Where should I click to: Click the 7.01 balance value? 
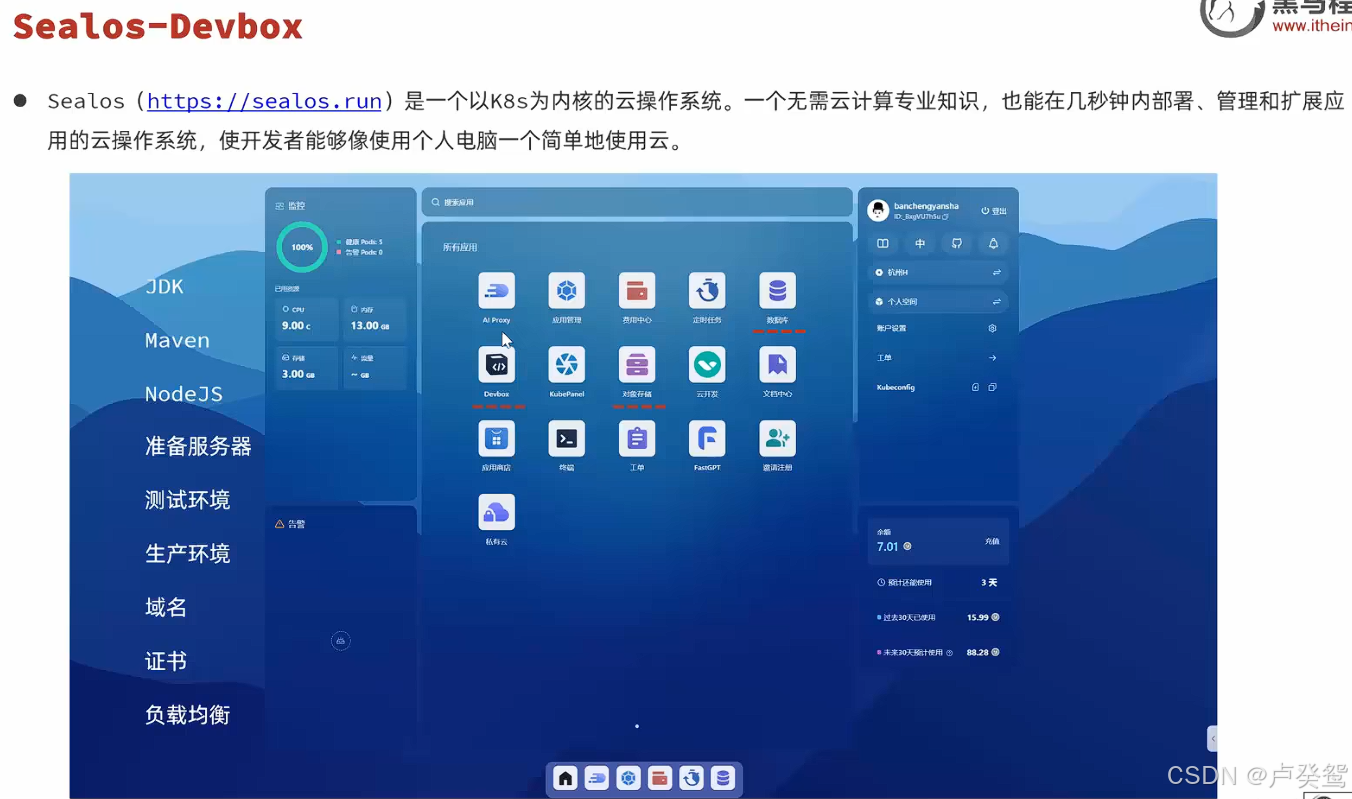pyautogui.click(x=888, y=547)
